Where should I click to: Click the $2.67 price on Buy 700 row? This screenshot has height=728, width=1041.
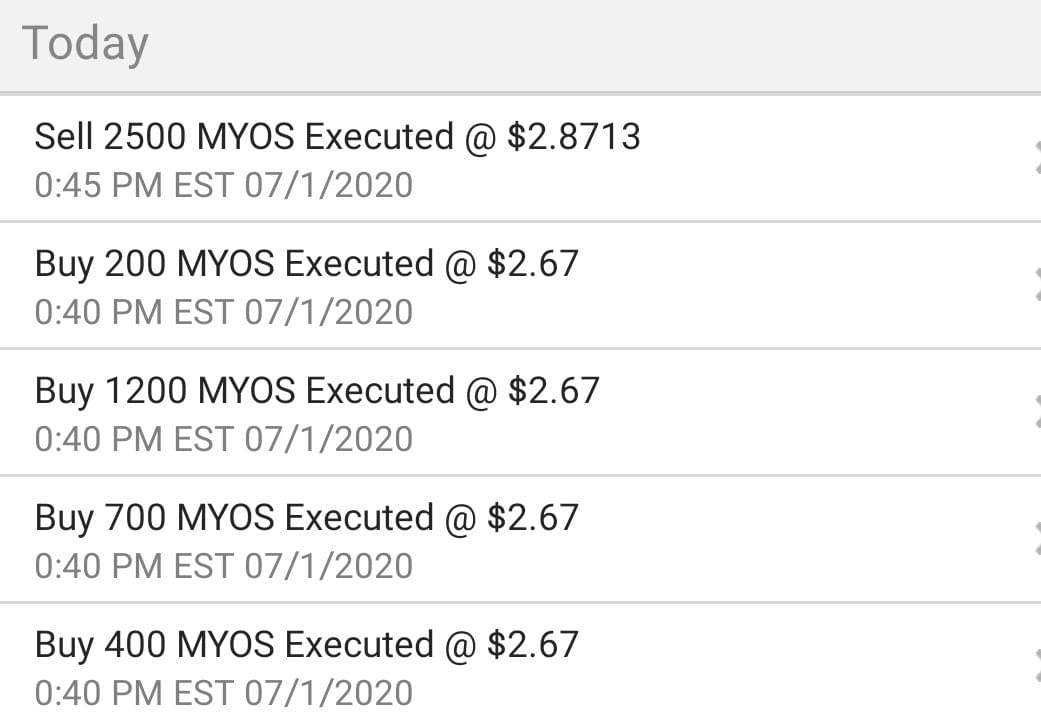coord(532,518)
